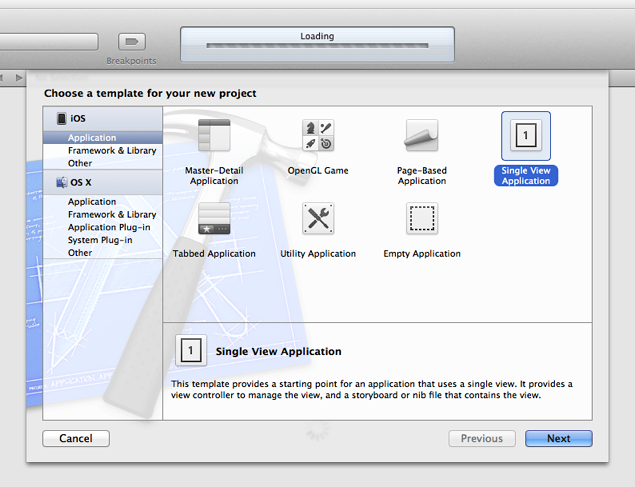635x487 pixels.
Task: Select Application Plug-in category
Action: click(107, 228)
